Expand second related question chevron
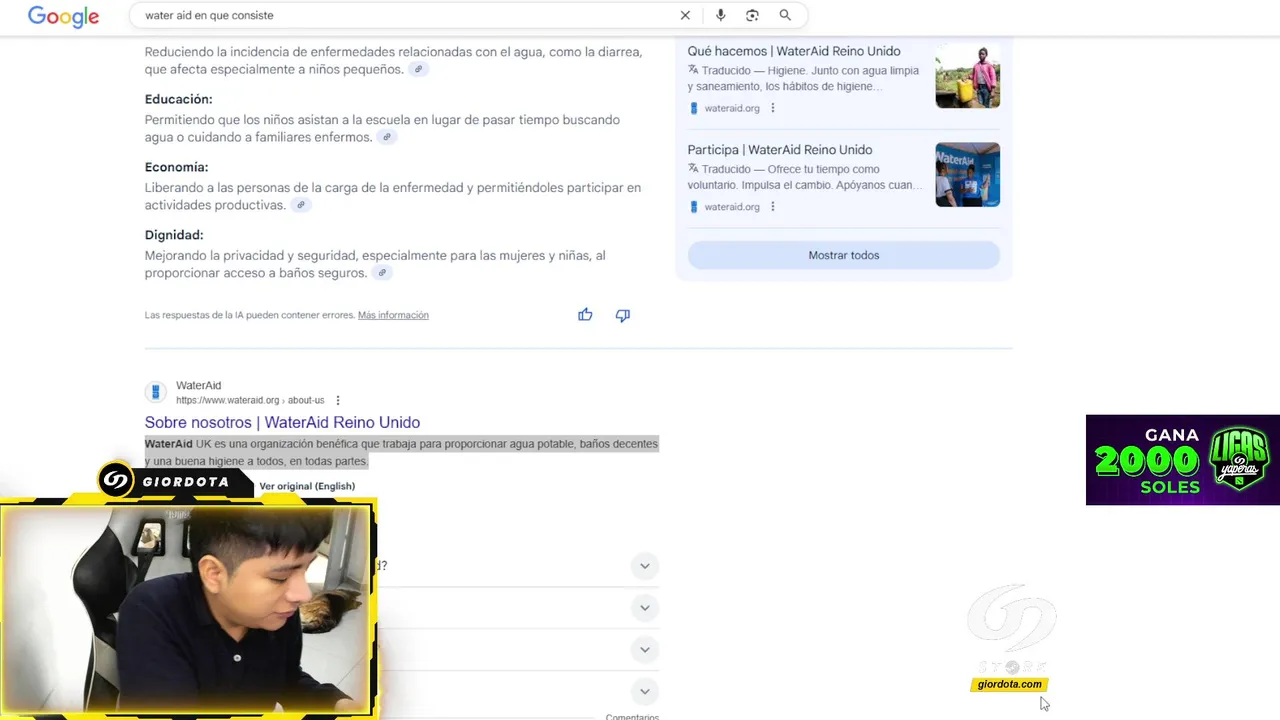The image size is (1280, 720). (x=645, y=608)
